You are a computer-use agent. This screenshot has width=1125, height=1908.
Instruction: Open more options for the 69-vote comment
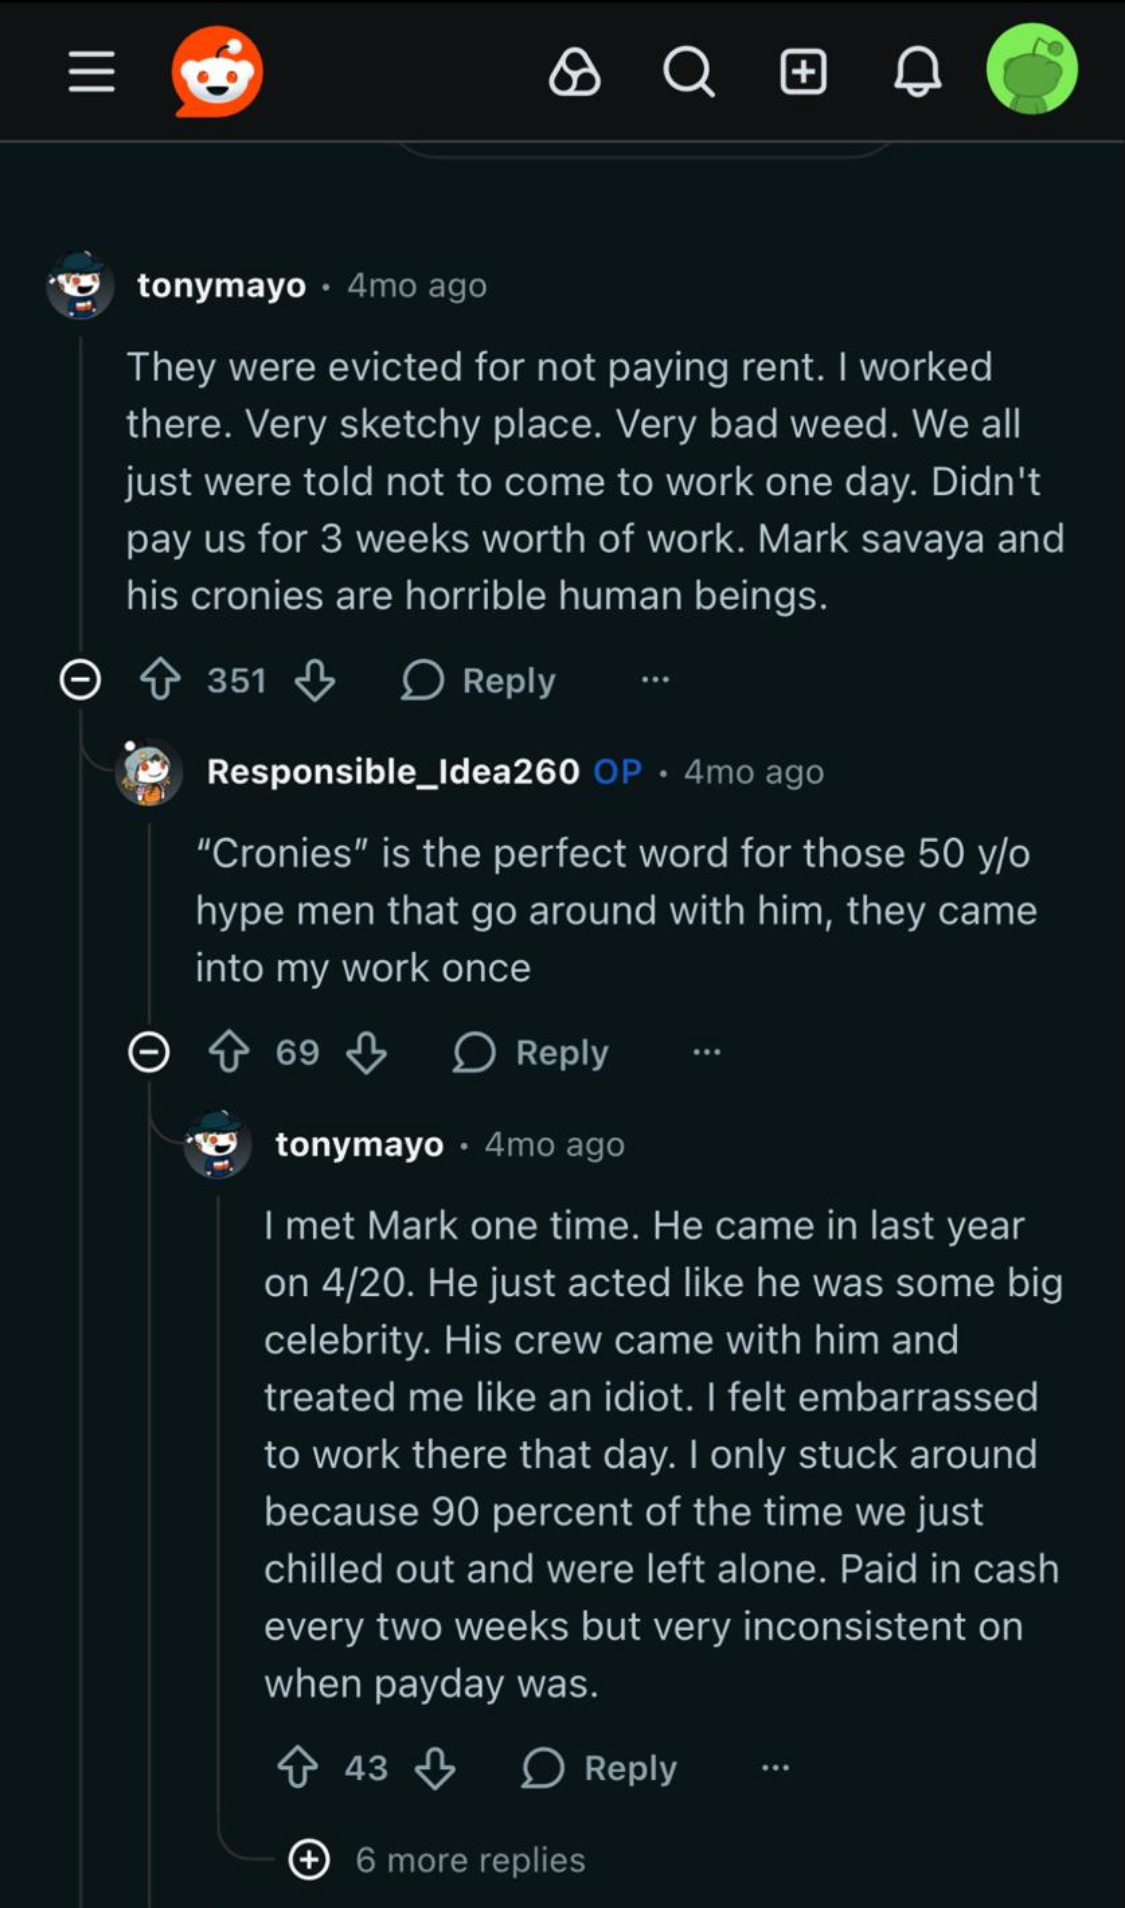[x=707, y=1052]
